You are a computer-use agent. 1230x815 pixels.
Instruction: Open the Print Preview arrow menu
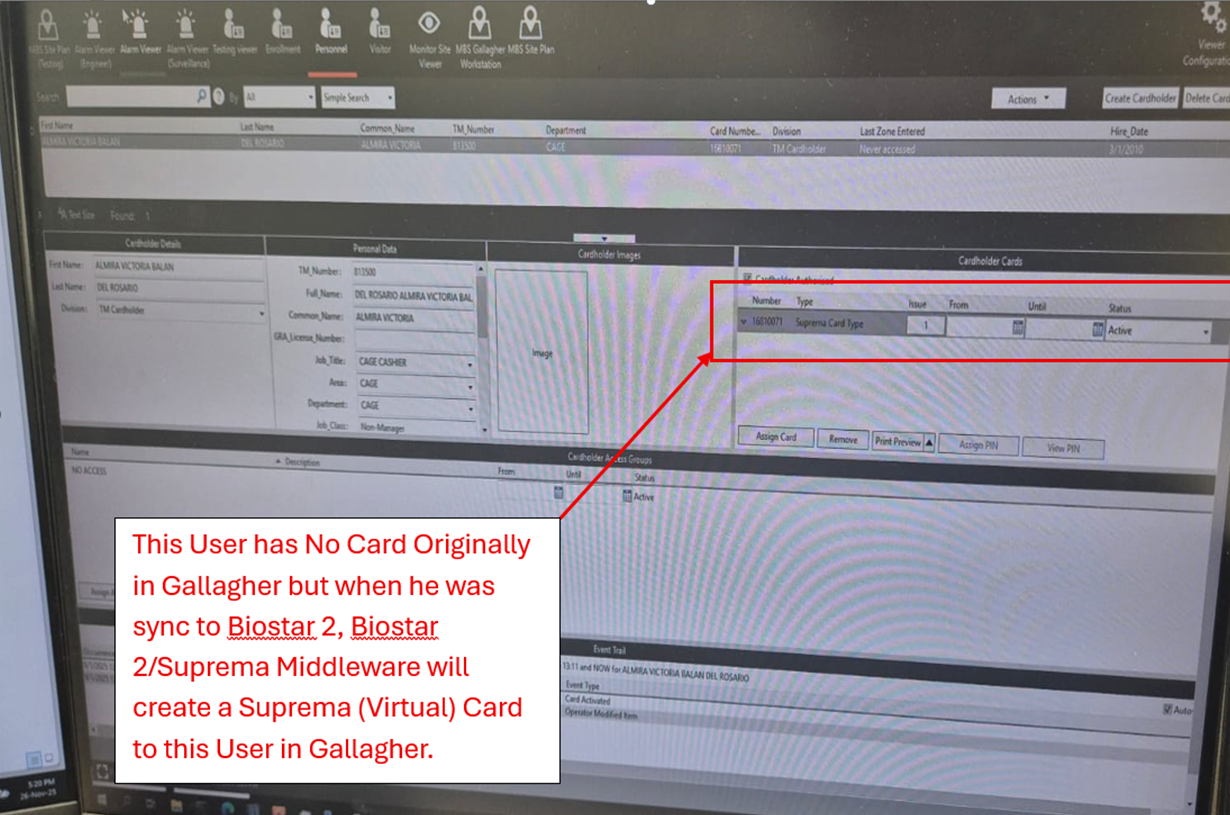(929, 442)
